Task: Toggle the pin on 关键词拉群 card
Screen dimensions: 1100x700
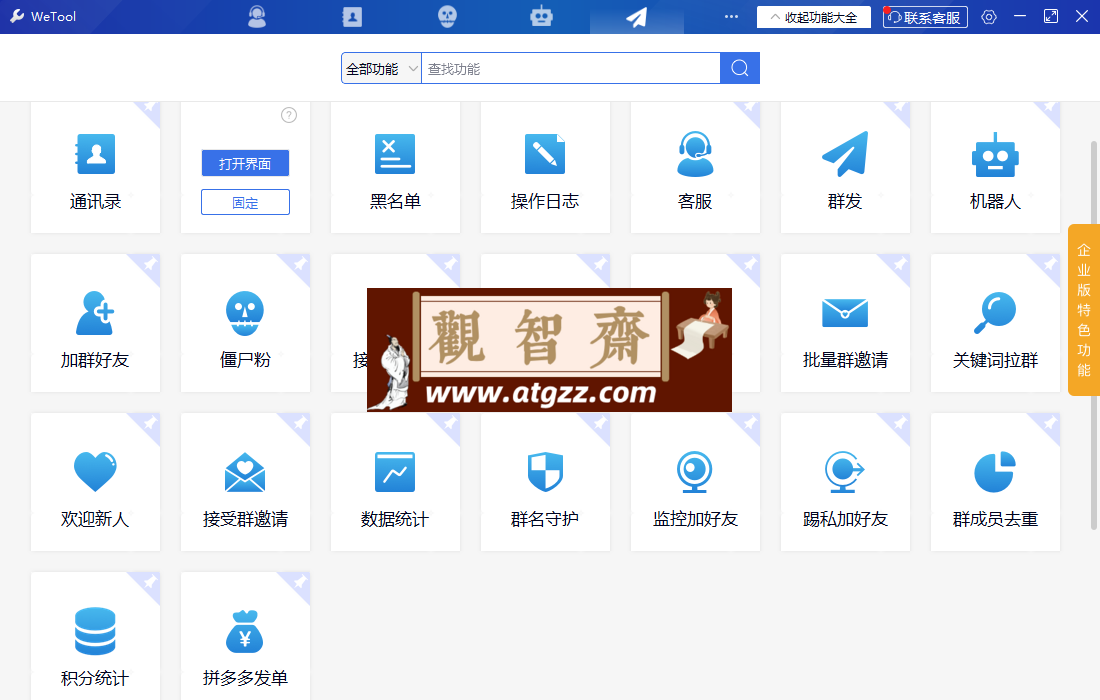Action: [x=1049, y=264]
